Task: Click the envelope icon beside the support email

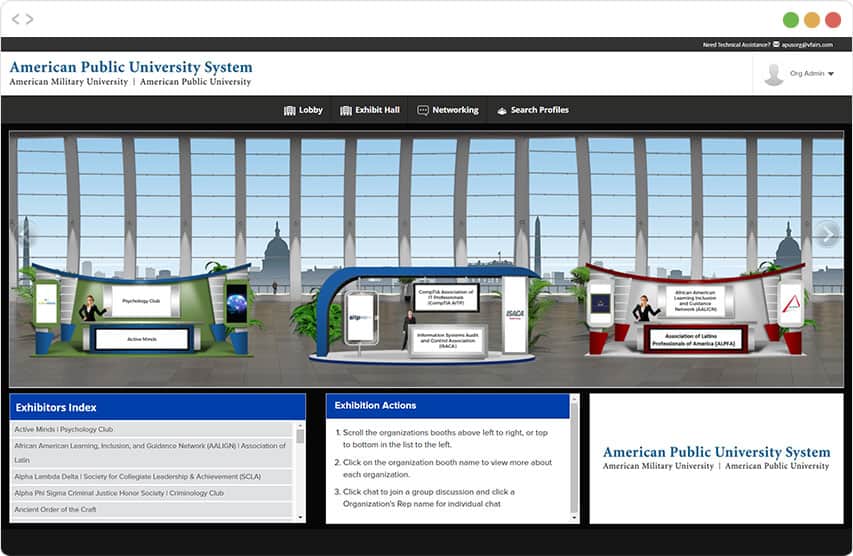Action: pos(776,44)
